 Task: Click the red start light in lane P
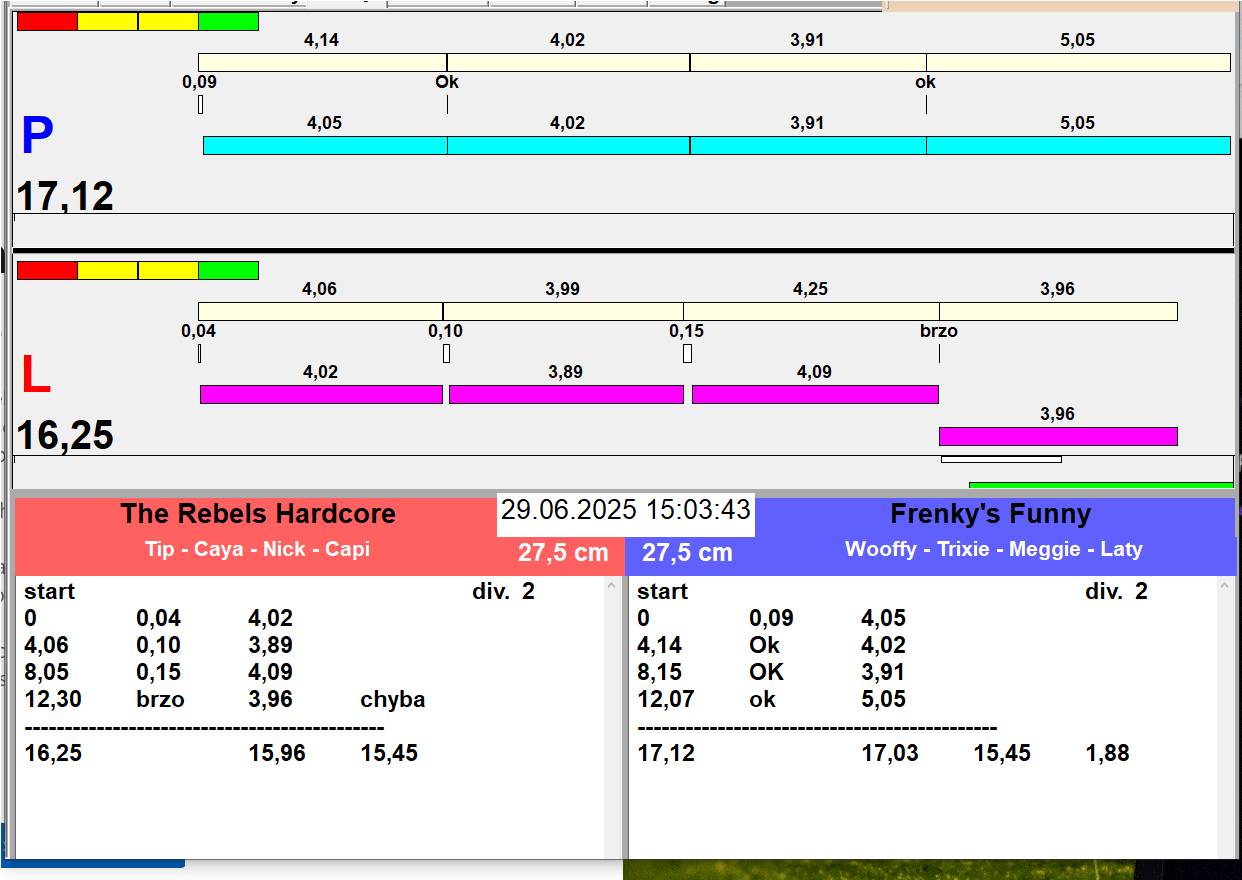47,21
